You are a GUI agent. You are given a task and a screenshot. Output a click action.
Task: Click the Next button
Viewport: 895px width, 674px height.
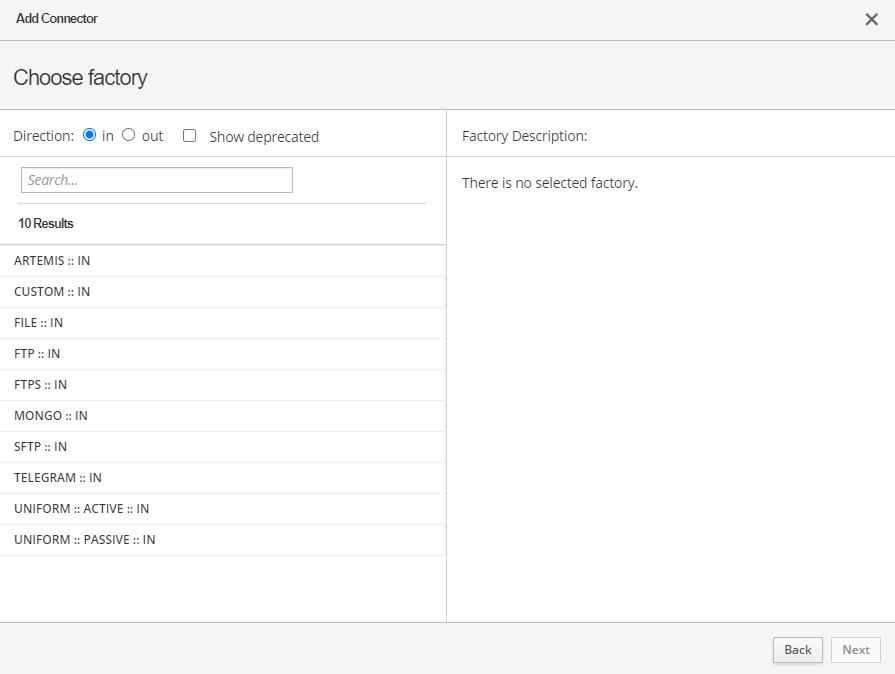[x=856, y=650]
